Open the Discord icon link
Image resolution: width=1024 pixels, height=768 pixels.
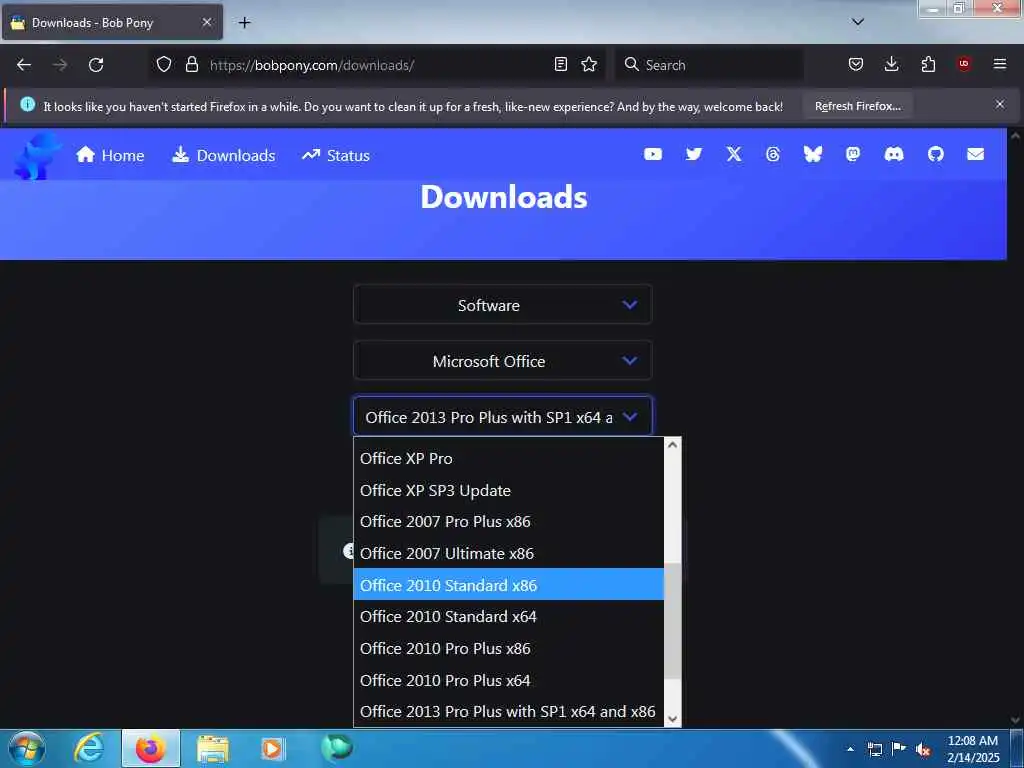click(893, 154)
